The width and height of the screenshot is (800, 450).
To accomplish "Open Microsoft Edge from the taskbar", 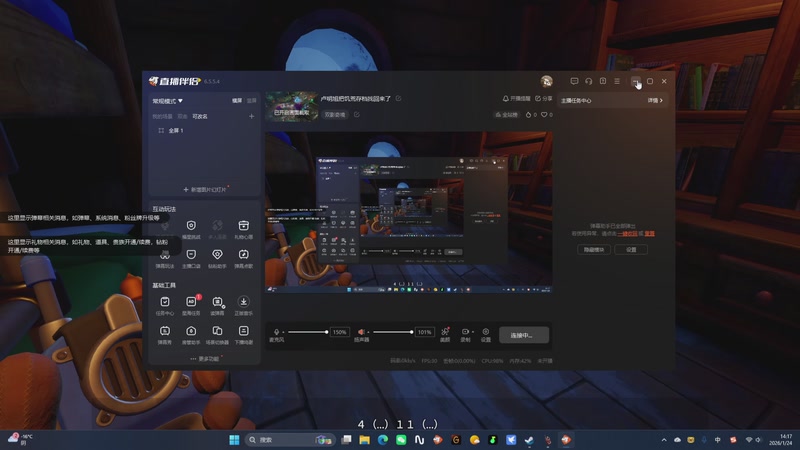I will point(383,440).
